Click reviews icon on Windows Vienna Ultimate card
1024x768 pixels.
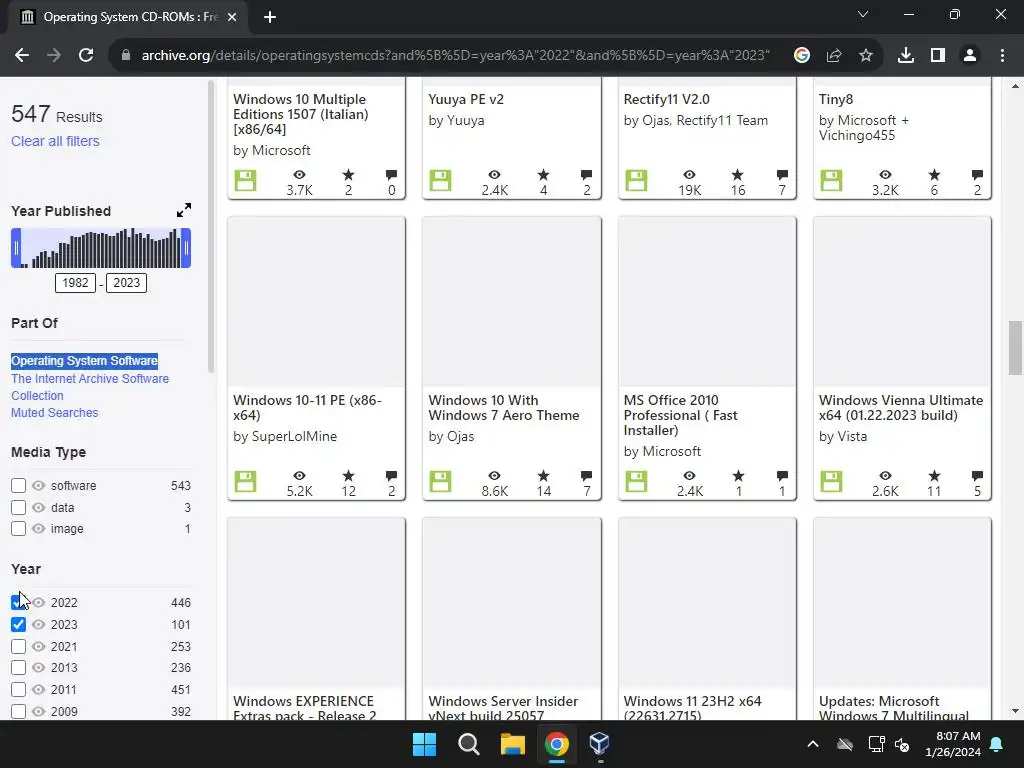[x=977, y=475]
